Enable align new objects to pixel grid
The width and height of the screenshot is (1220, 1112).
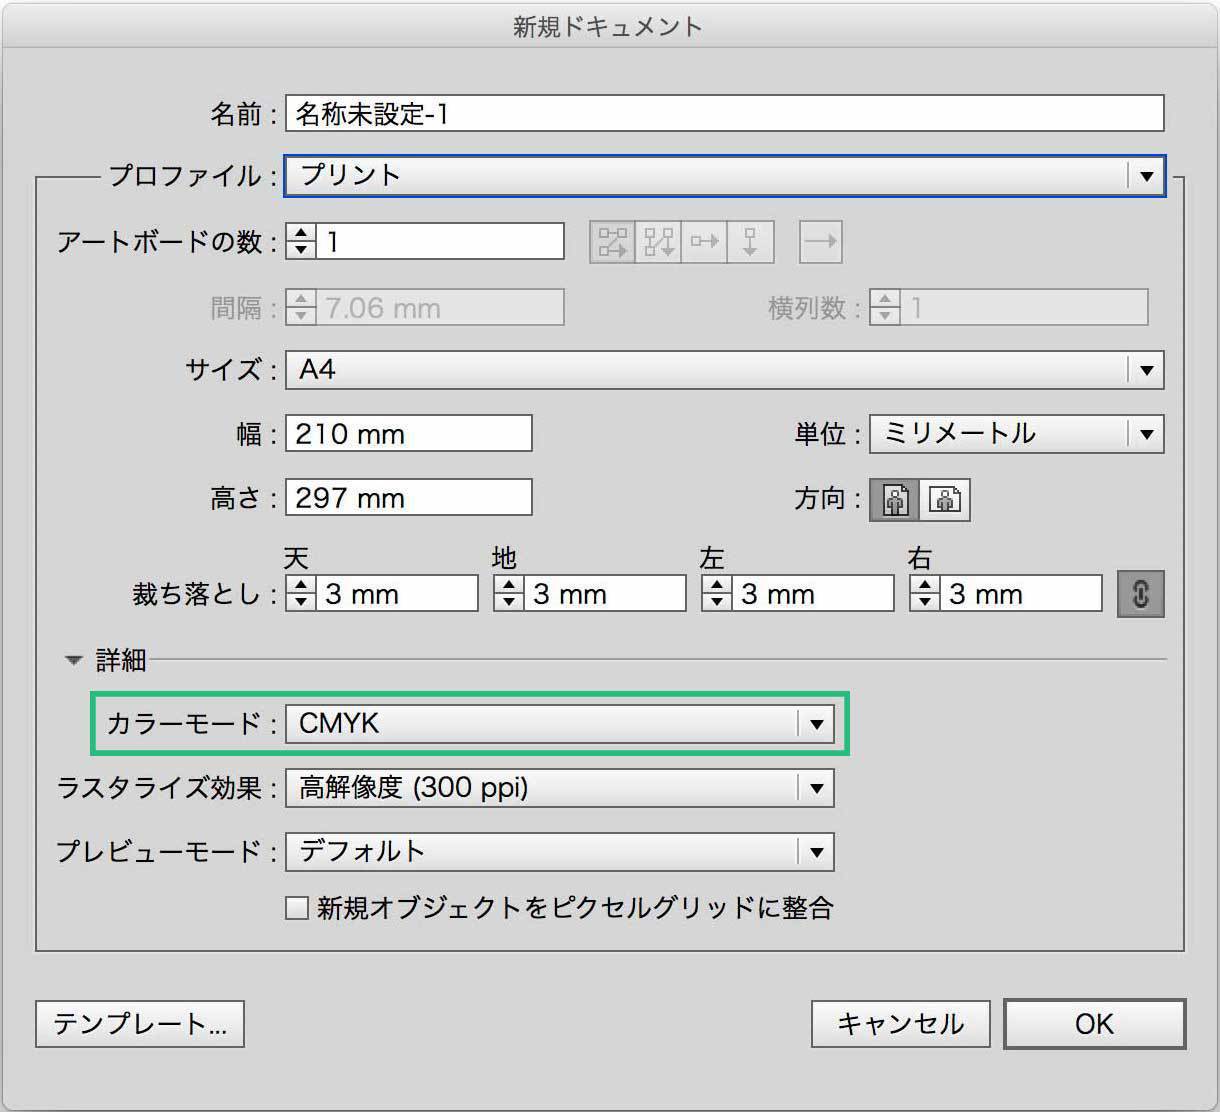(297, 907)
